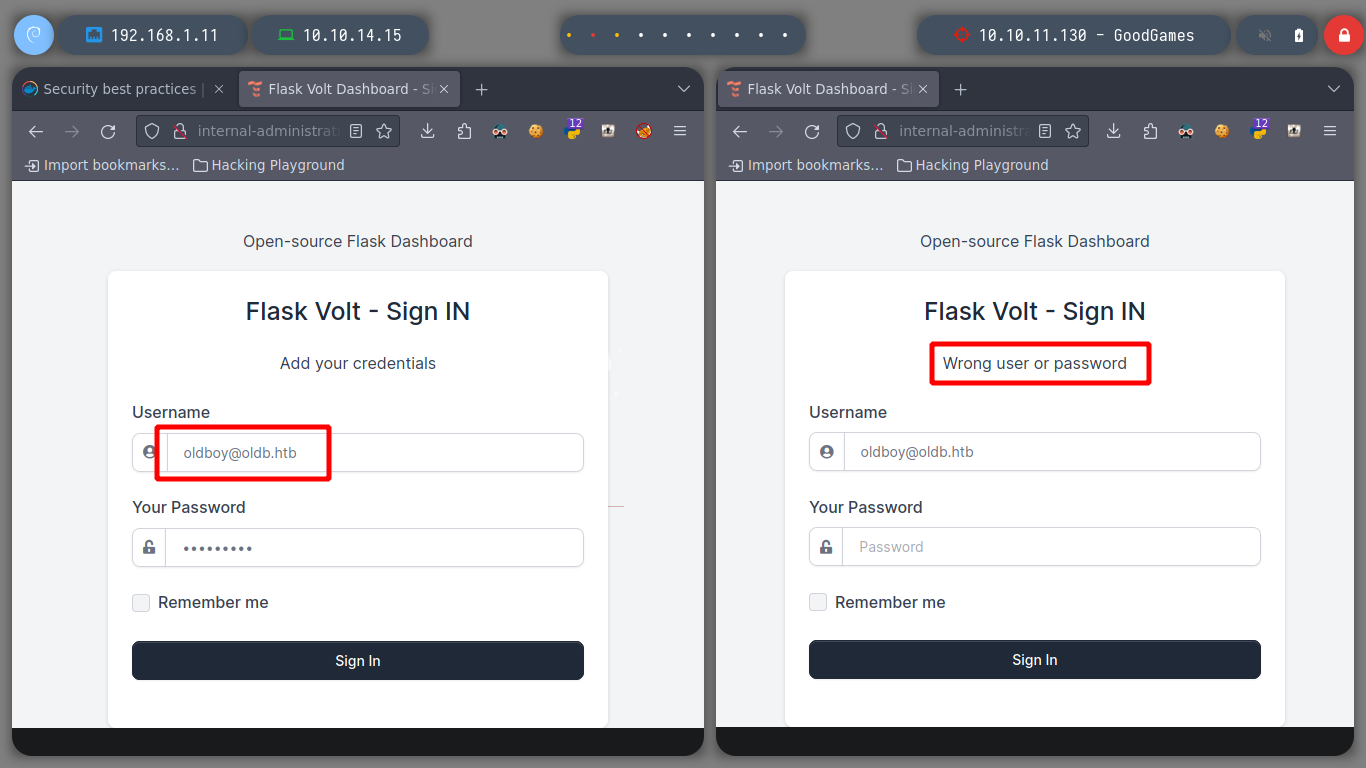
Task: Open the red lock screen button
Action: 1342,35
